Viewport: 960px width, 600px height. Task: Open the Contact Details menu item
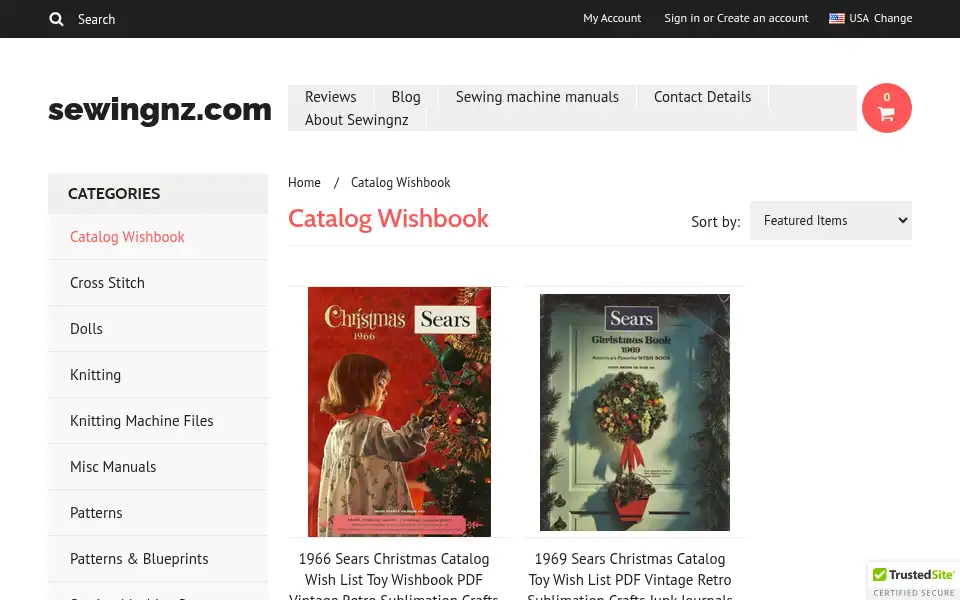point(702,97)
